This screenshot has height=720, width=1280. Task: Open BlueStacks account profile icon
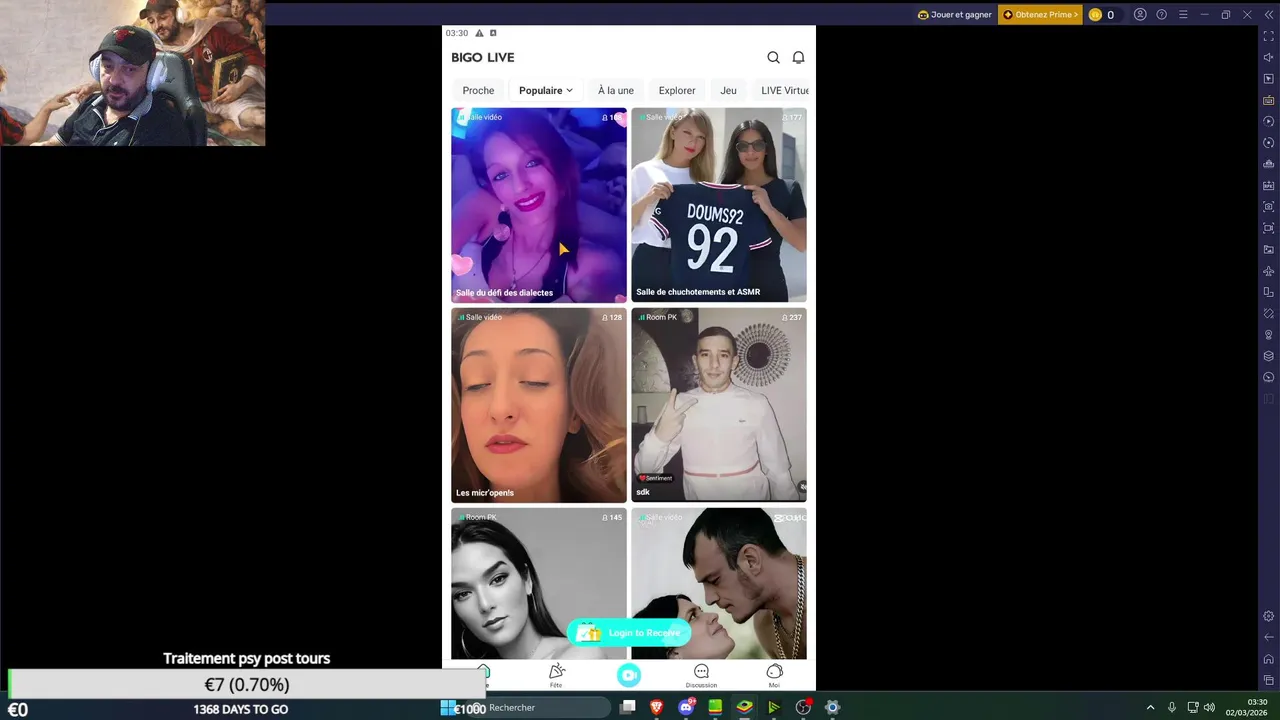(x=1140, y=15)
